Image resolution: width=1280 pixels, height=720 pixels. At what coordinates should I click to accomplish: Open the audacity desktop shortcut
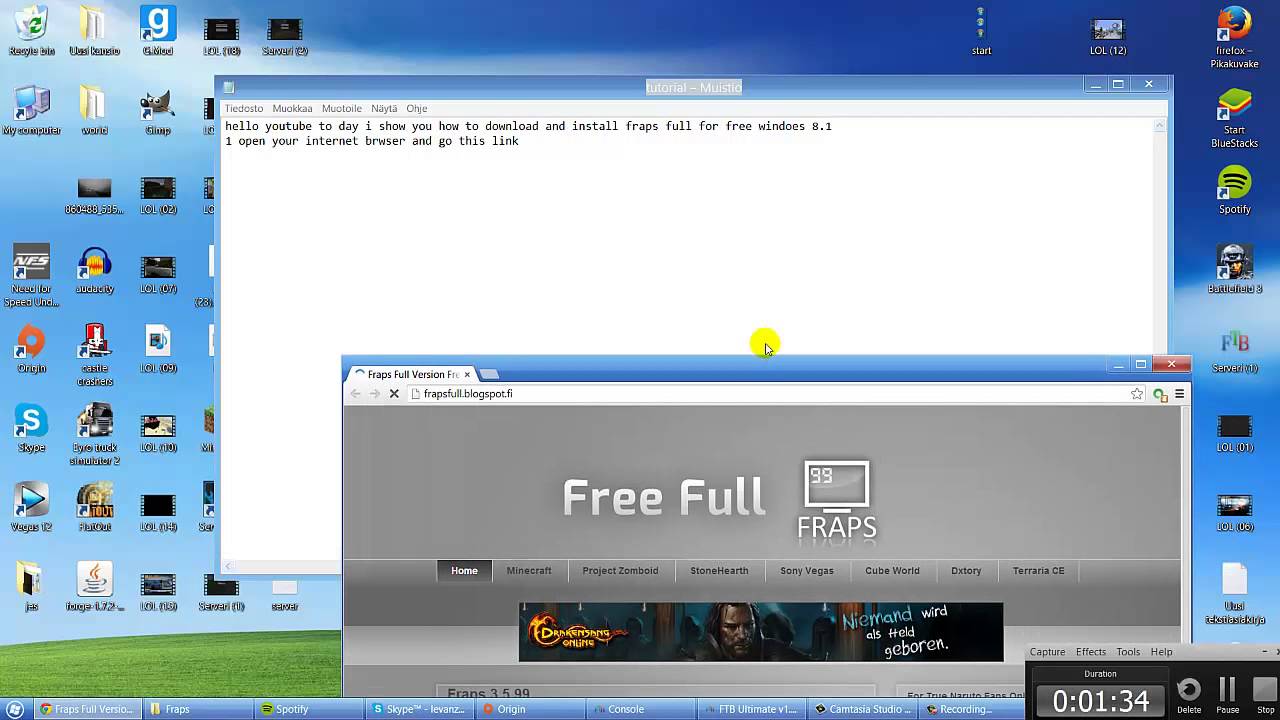click(94, 271)
